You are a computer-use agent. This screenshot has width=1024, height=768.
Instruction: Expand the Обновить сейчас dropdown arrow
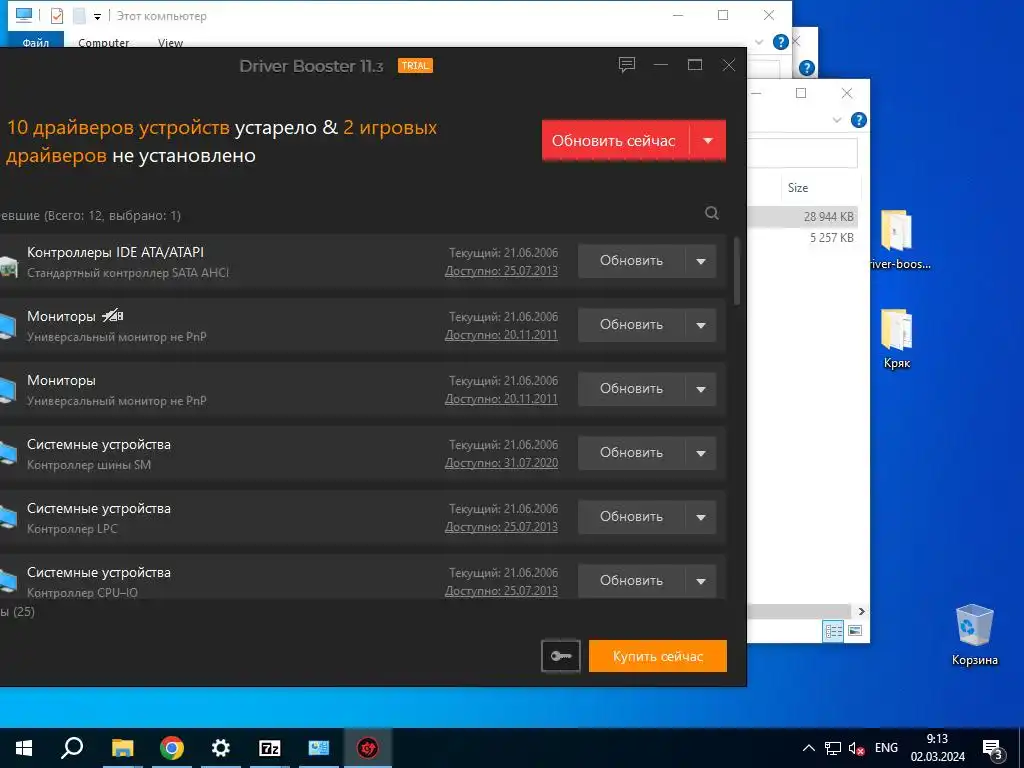(708, 140)
